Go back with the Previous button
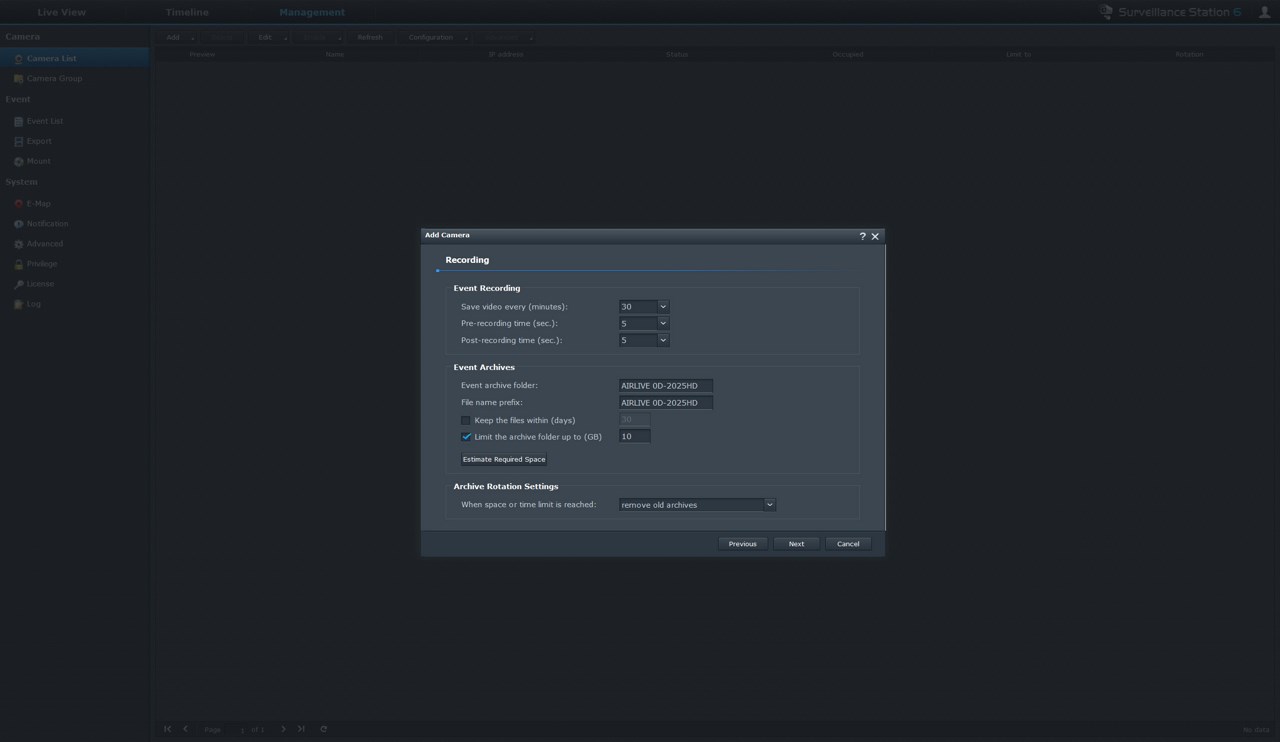This screenshot has height=742, width=1280. point(742,544)
